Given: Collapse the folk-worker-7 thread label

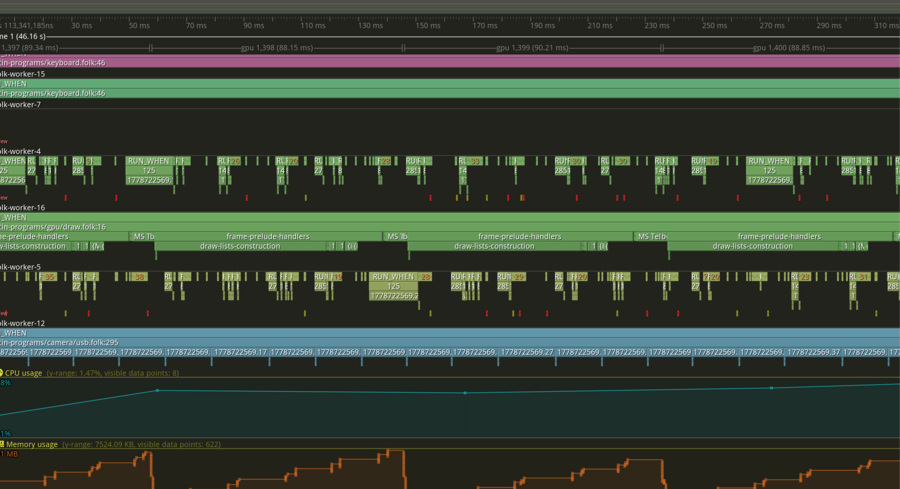Looking at the screenshot, I should click(x=20, y=104).
